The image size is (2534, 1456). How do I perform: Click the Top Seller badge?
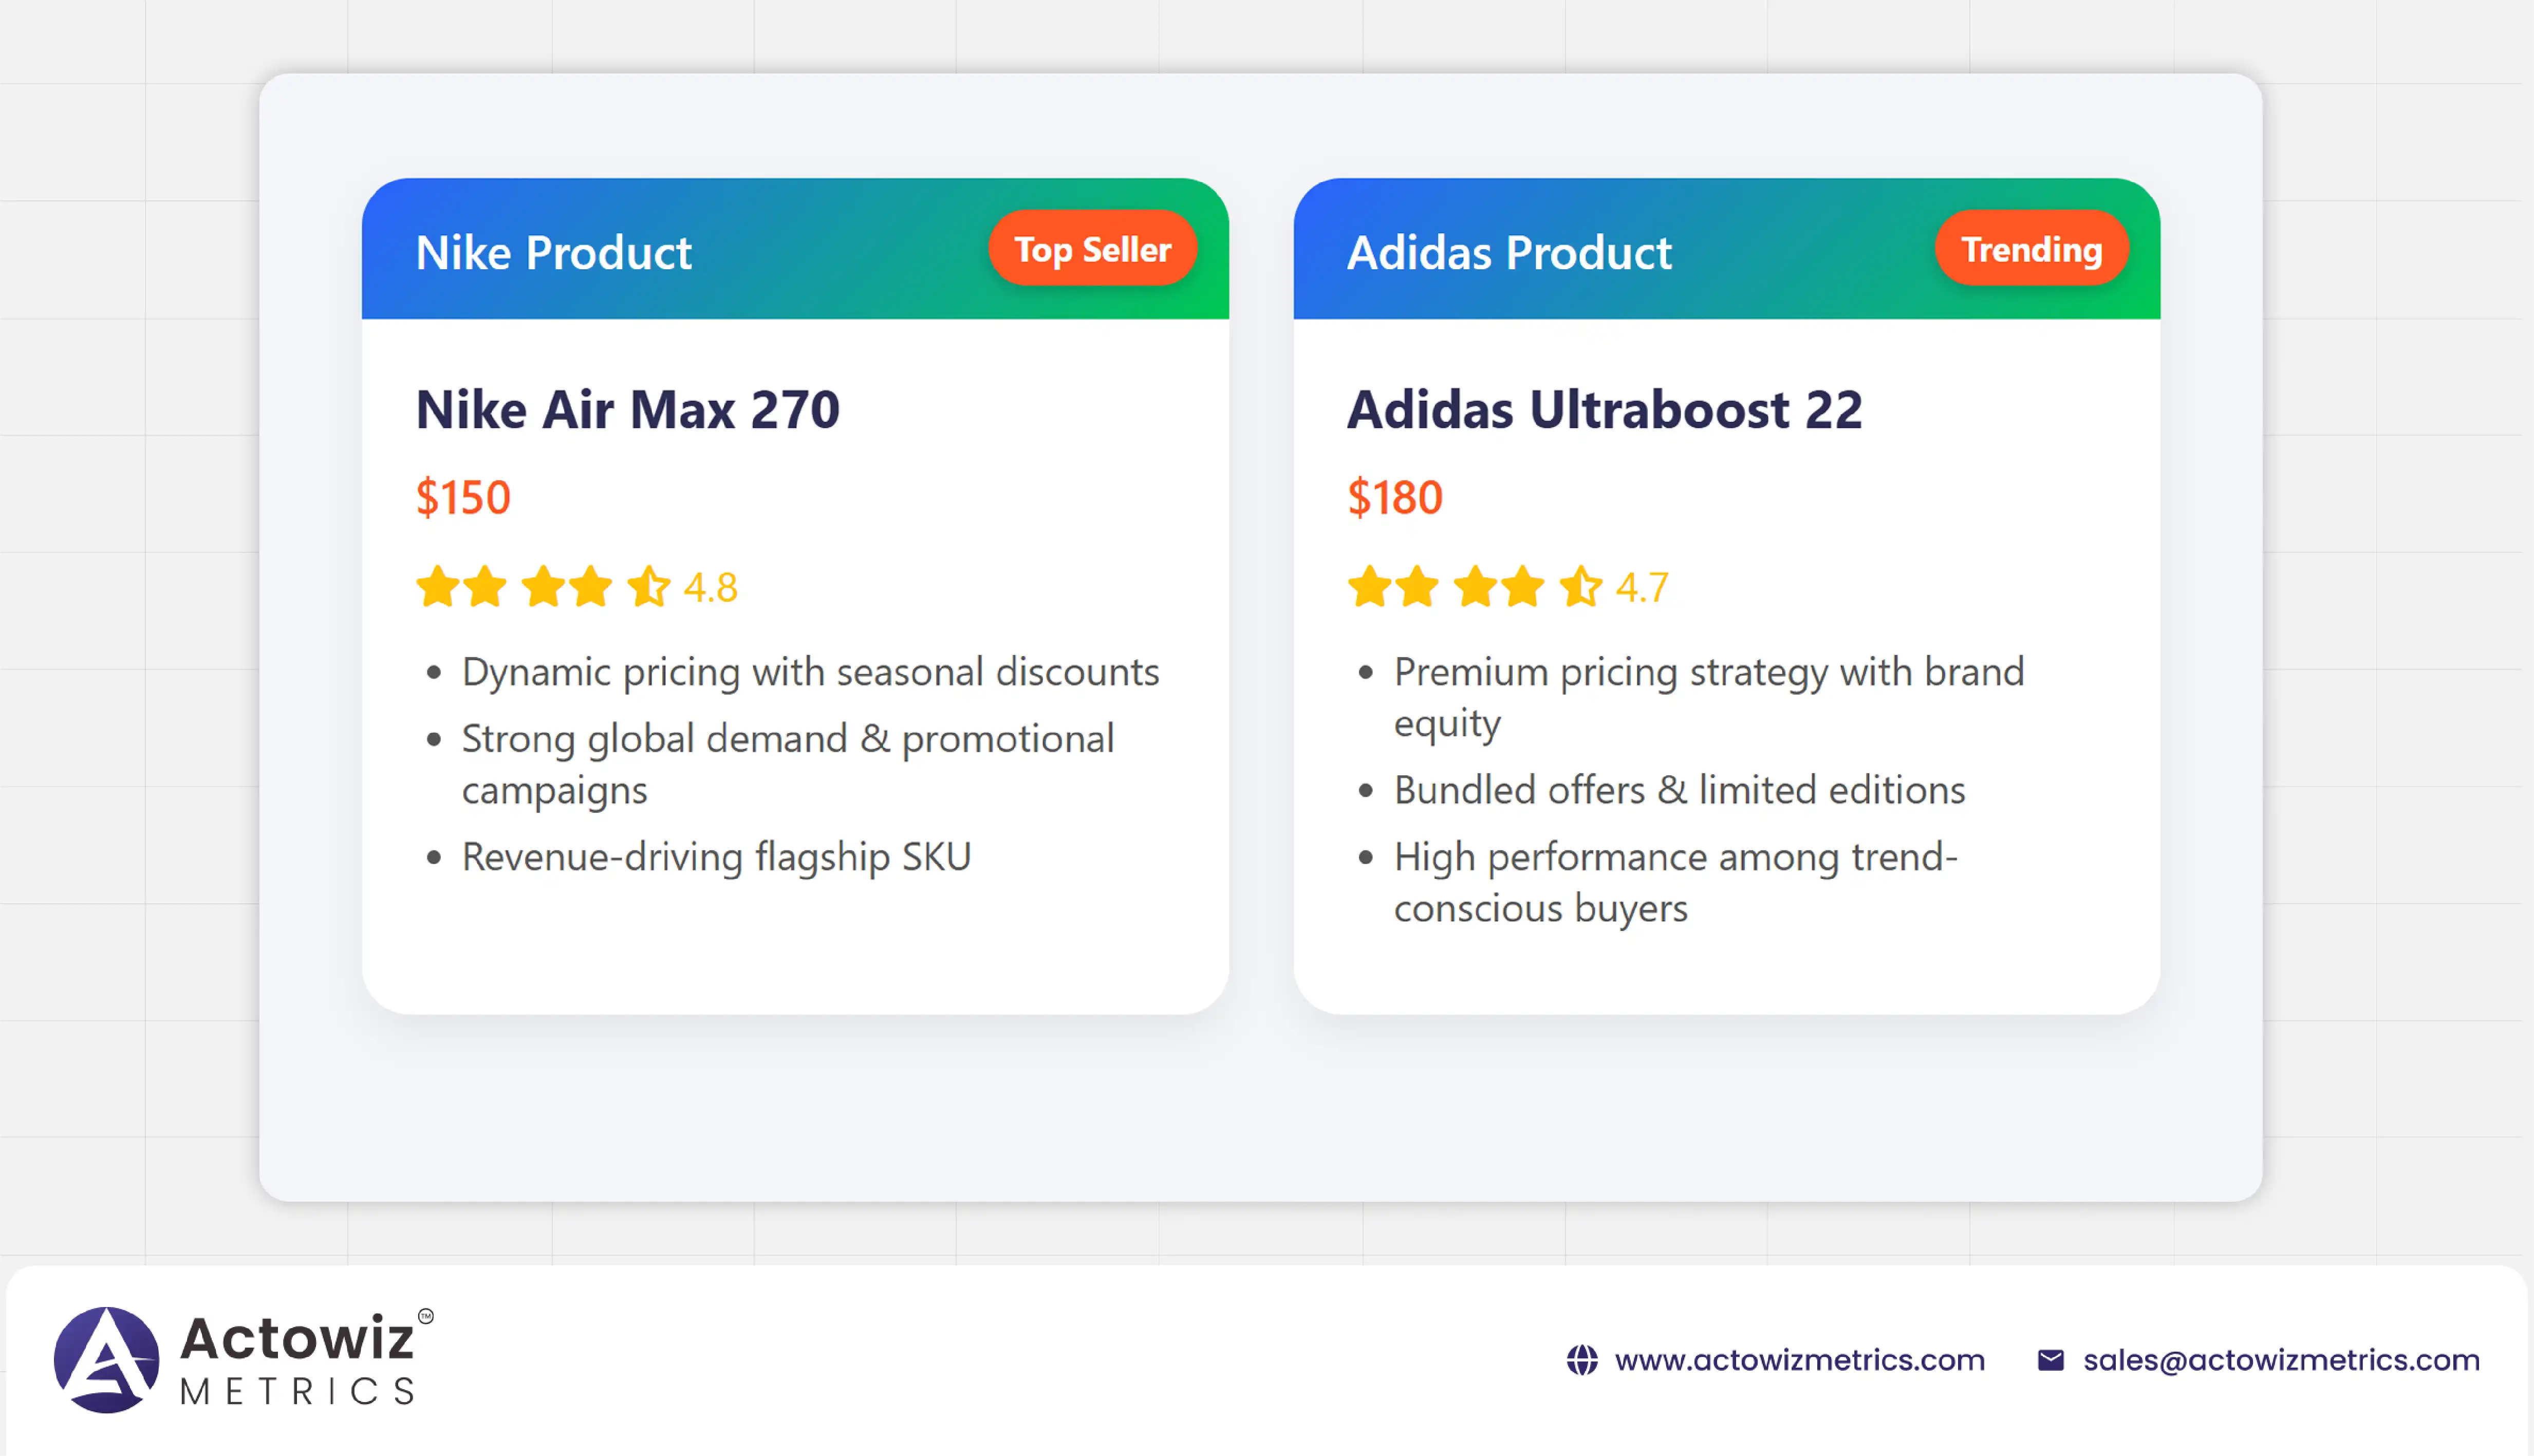tap(1092, 249)
